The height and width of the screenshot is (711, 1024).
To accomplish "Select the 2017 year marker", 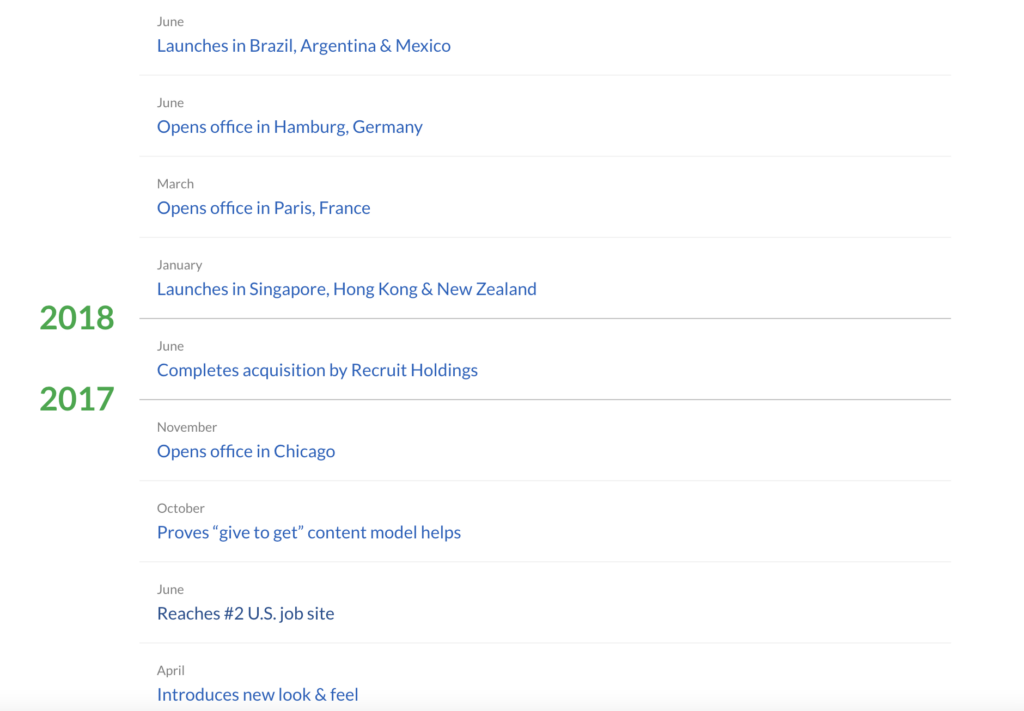I will (x=77, y=399).
